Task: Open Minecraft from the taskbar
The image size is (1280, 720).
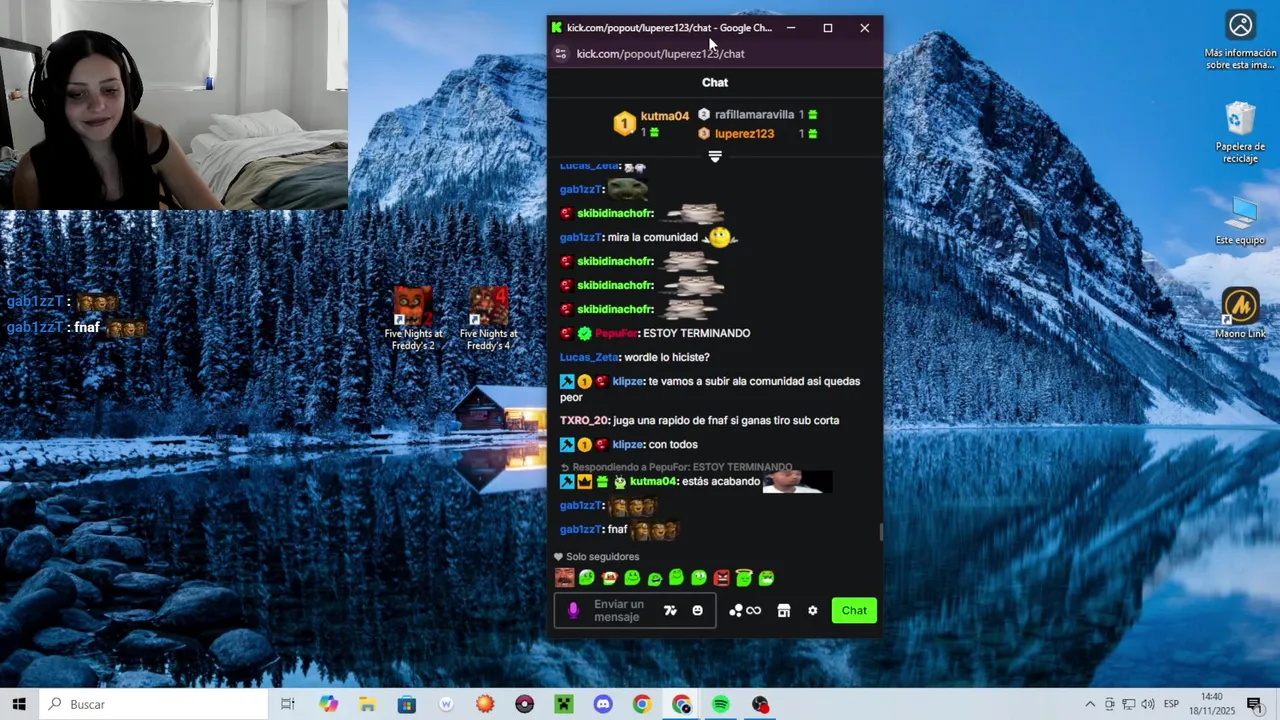Action: (564, 704)
